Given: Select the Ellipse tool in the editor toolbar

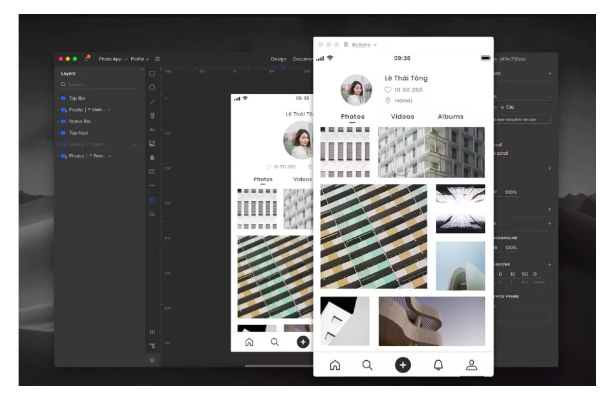Looking at the screenshot, I should tap(152, 88).
